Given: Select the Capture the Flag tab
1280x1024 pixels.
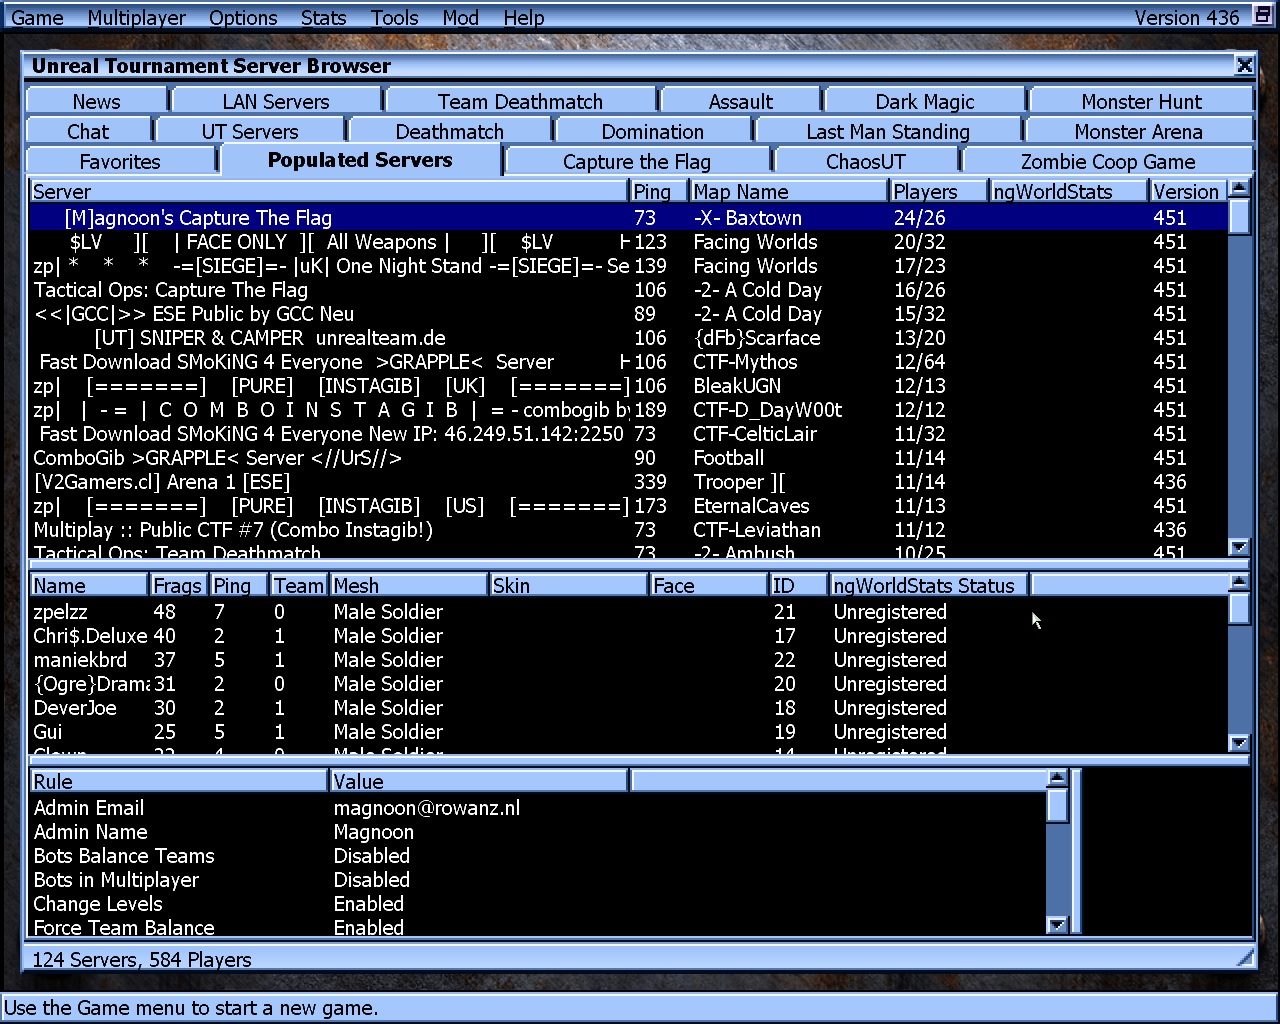Looking at the screenshot, I should [637, 161].
